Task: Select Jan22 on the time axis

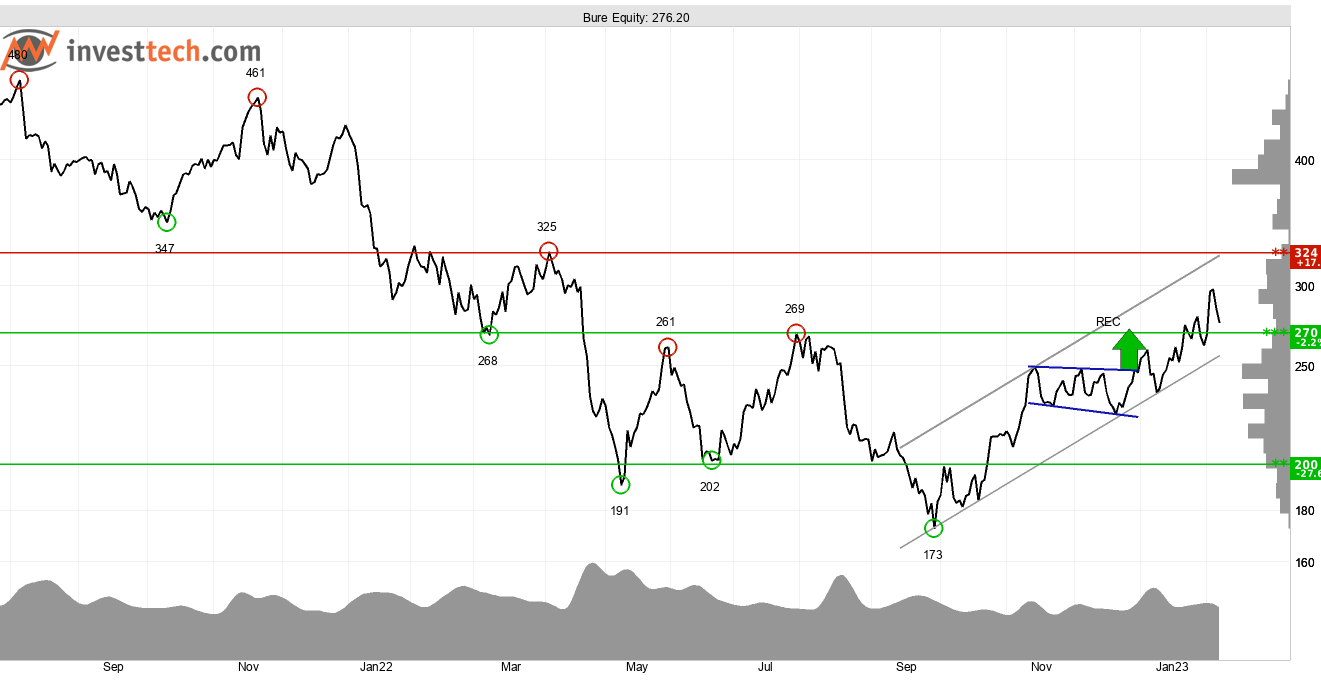Action: 376,667
